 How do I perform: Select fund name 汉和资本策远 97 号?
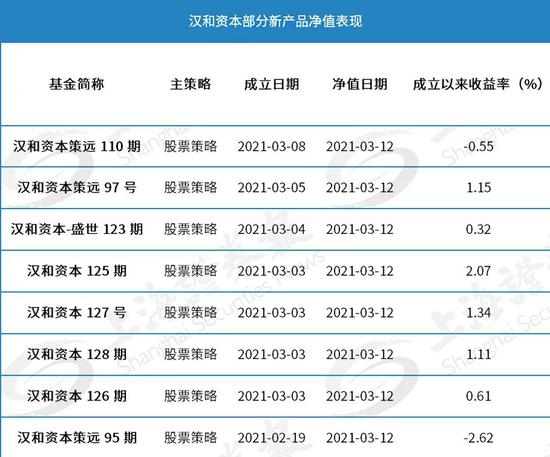click(77, 188)
